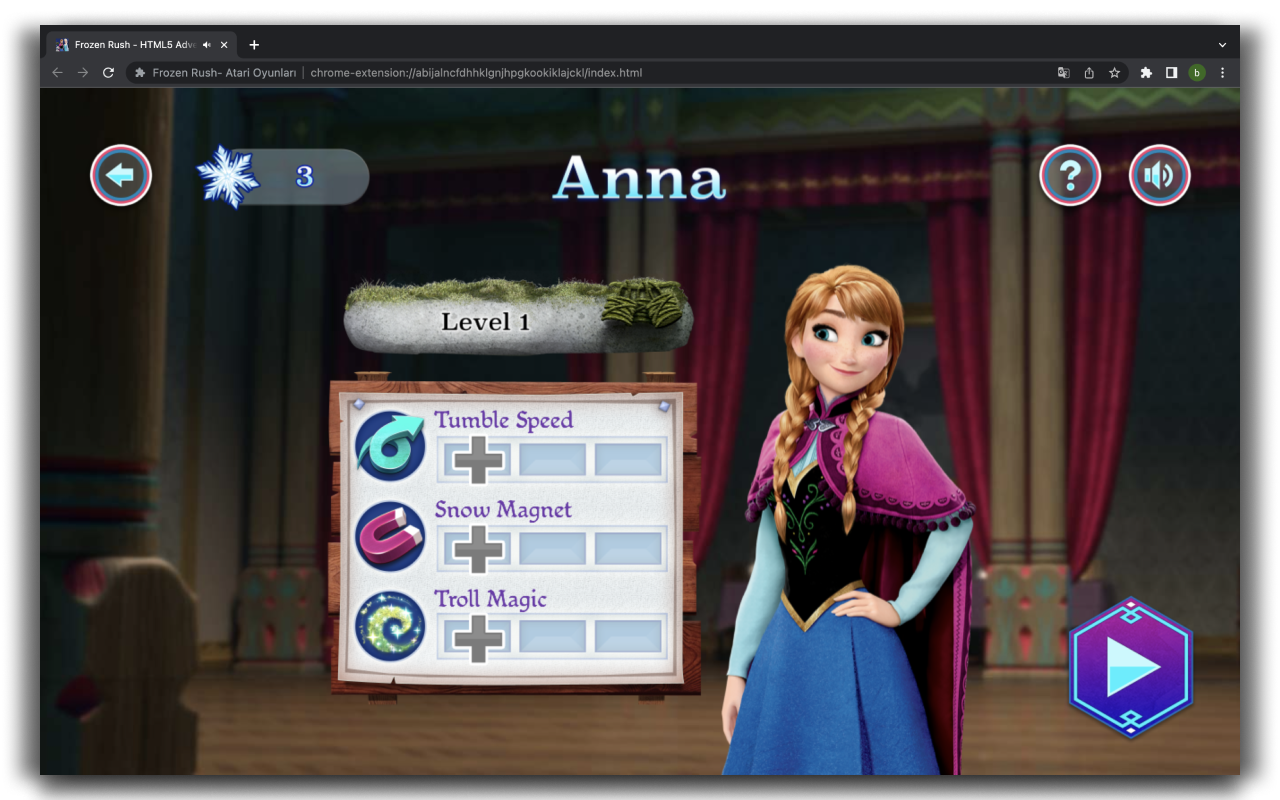Click the Anna title text
The width and height of the screenshot is (1280, 800).
[x=639, y=178]
